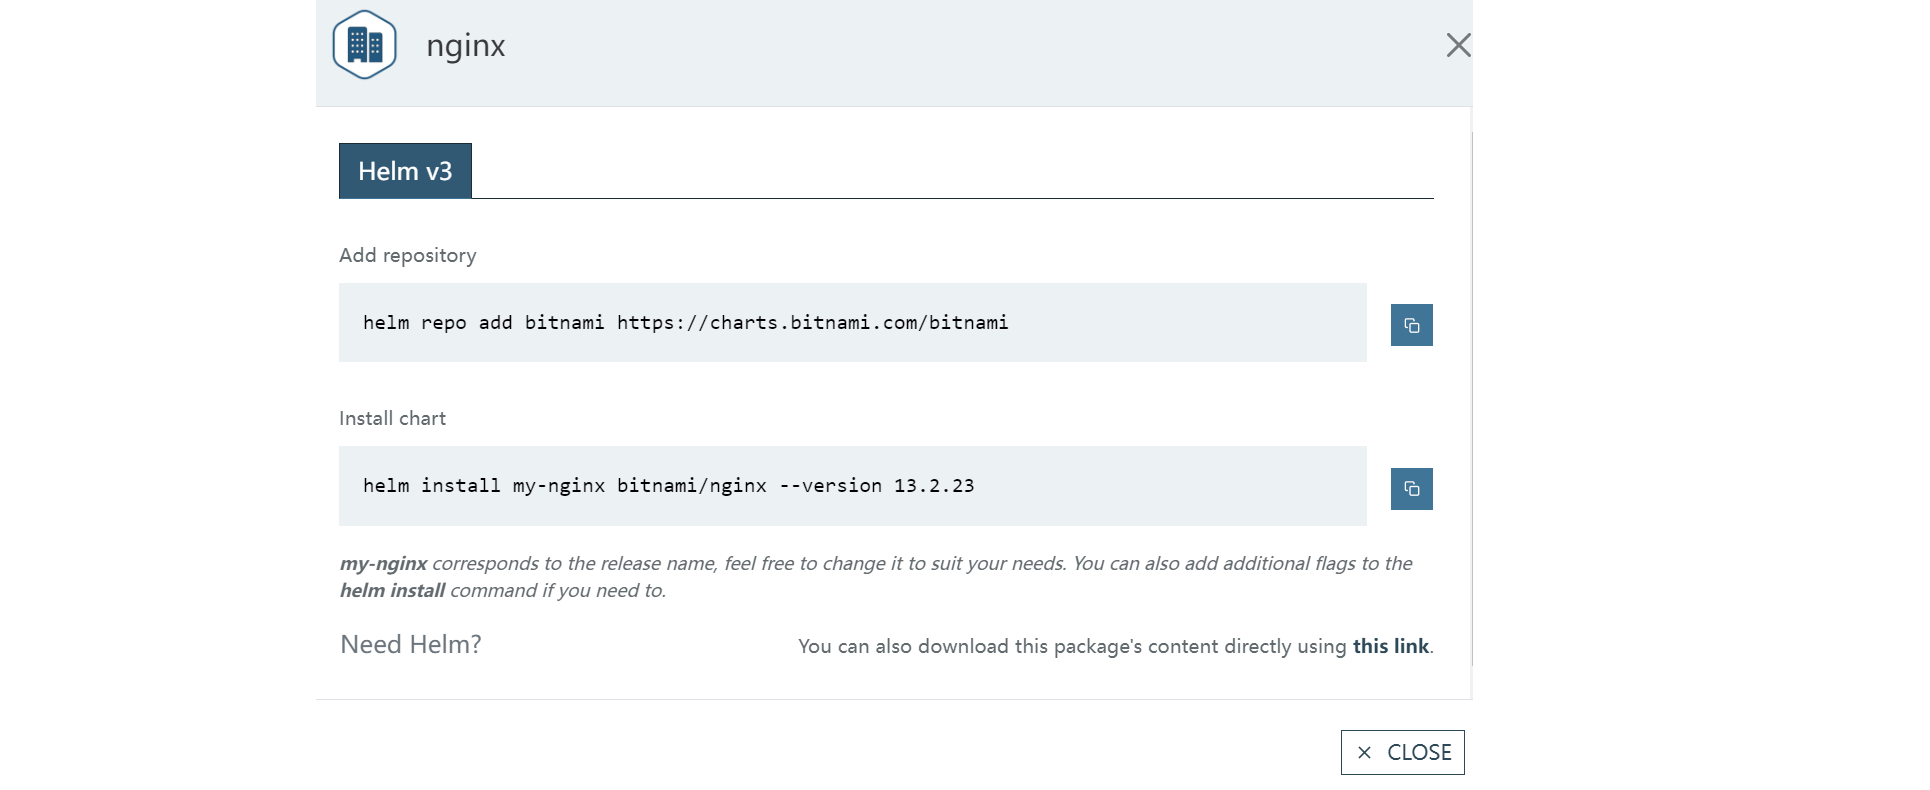Click the modal's vertical scrollbar
This screenshot has height=790, width=1930.
point(1472,398)
